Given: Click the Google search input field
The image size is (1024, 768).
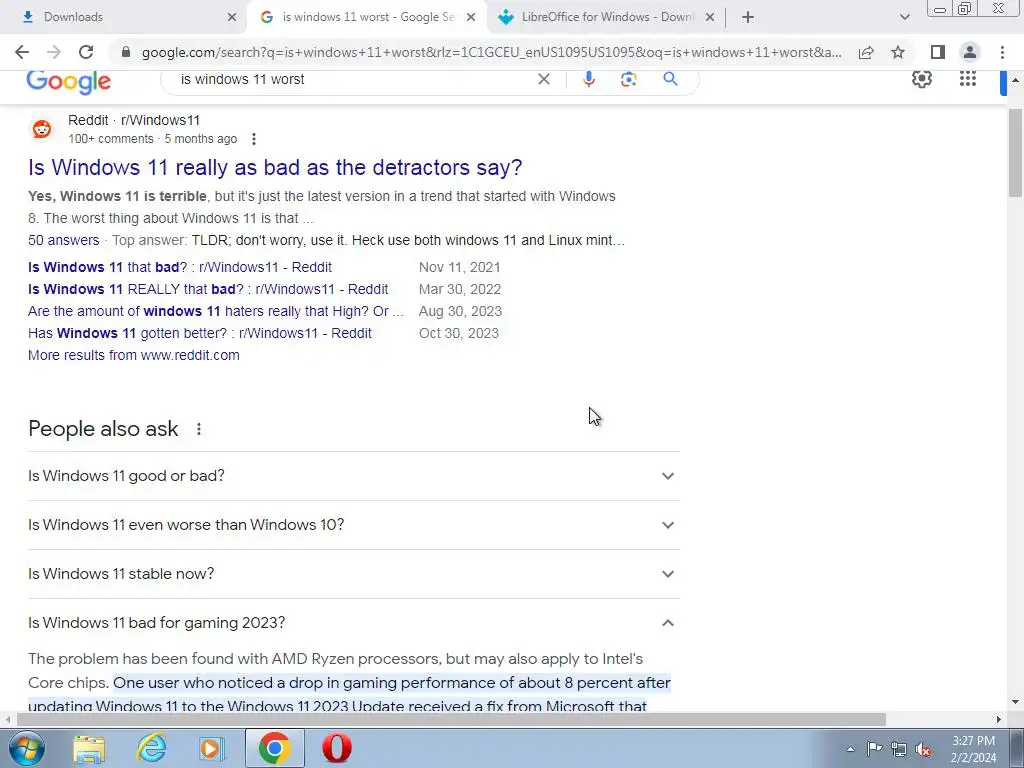Looking at the screenshot, I should pyautogui.click(x=353, y=80).
